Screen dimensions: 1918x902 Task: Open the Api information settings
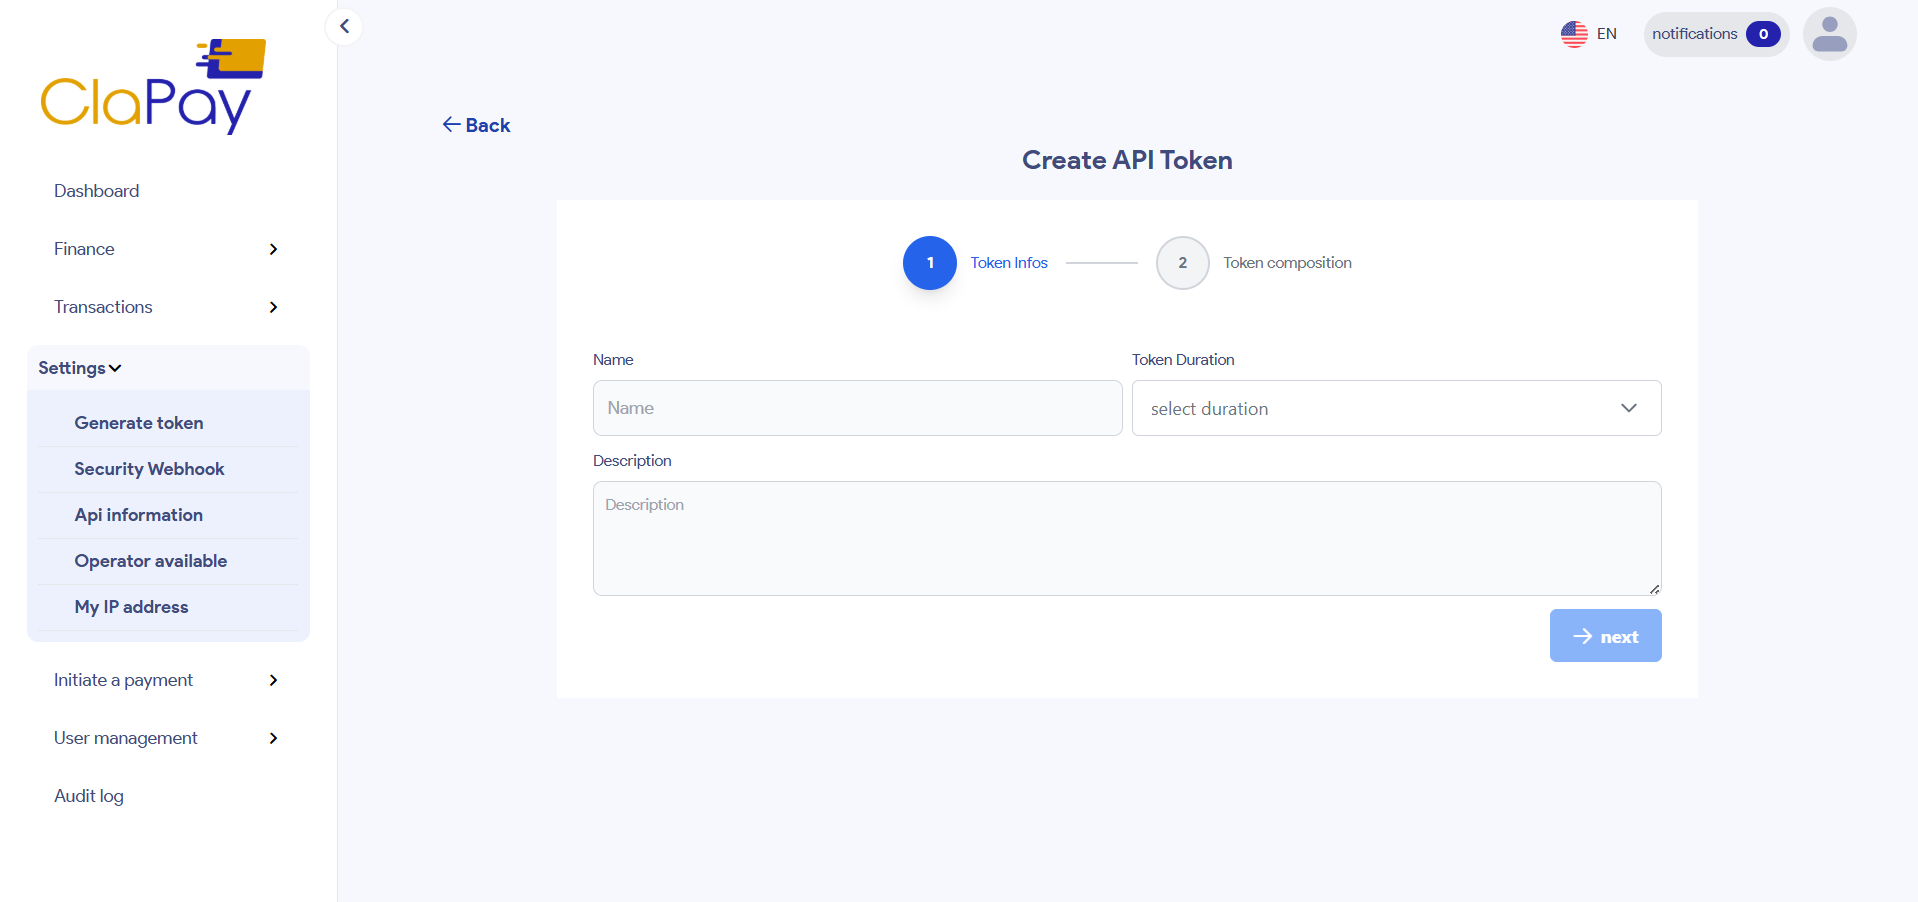click(138, 514)
